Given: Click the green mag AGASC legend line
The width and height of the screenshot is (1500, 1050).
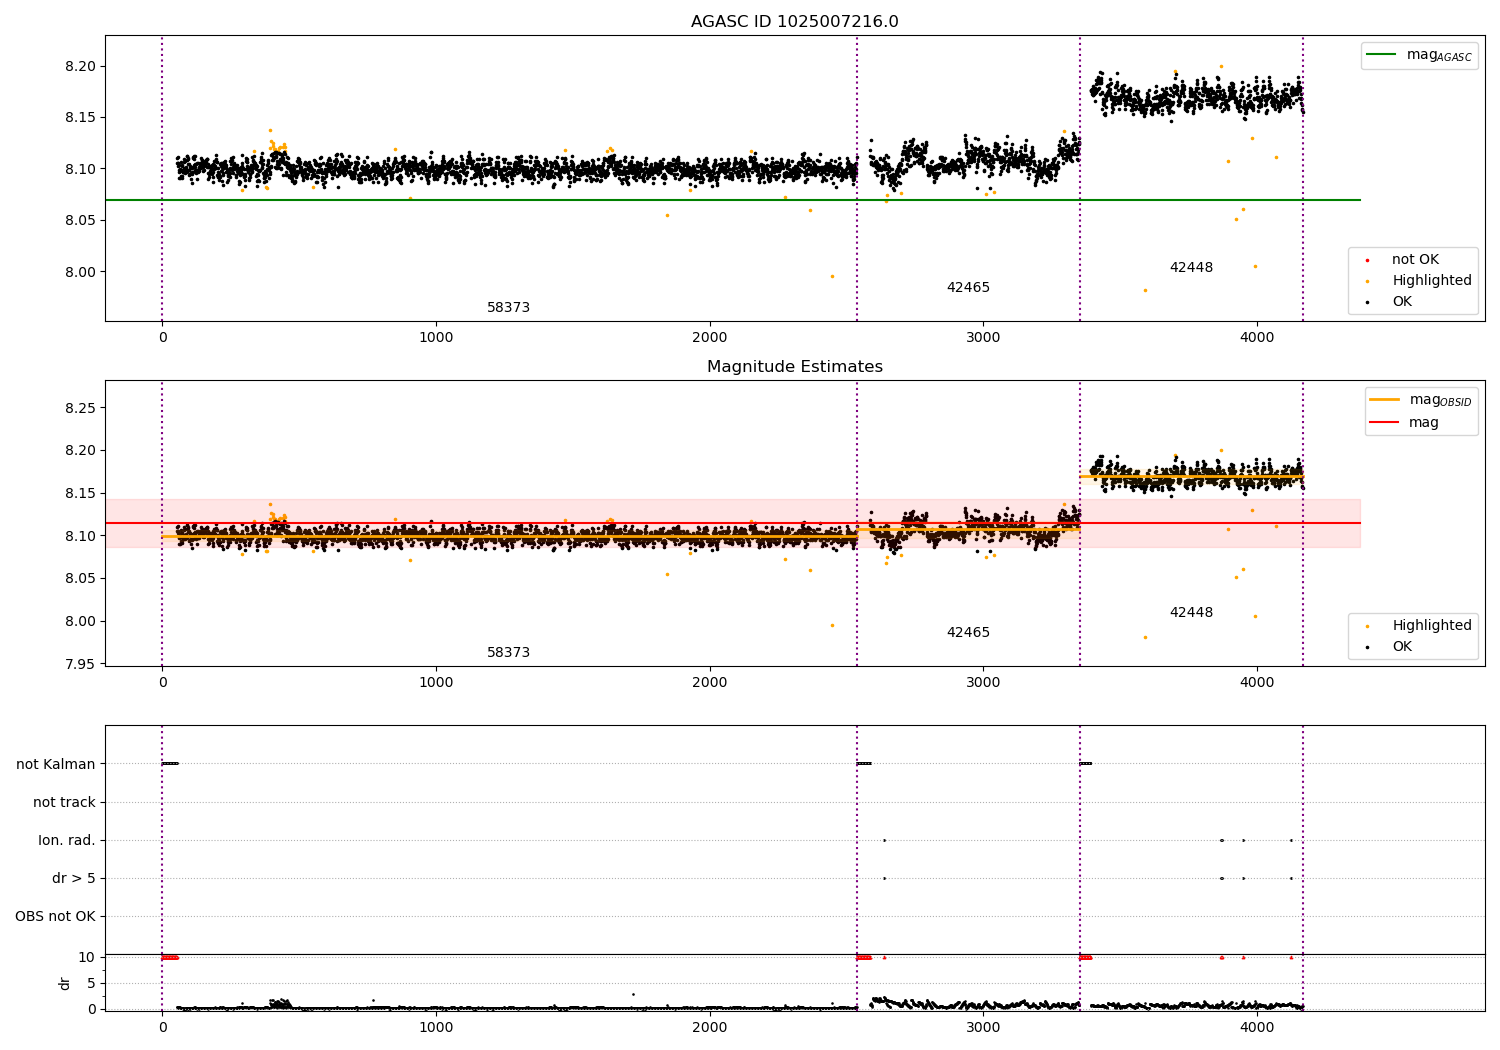Looking at the screenshot, I should click(1382, 55).
